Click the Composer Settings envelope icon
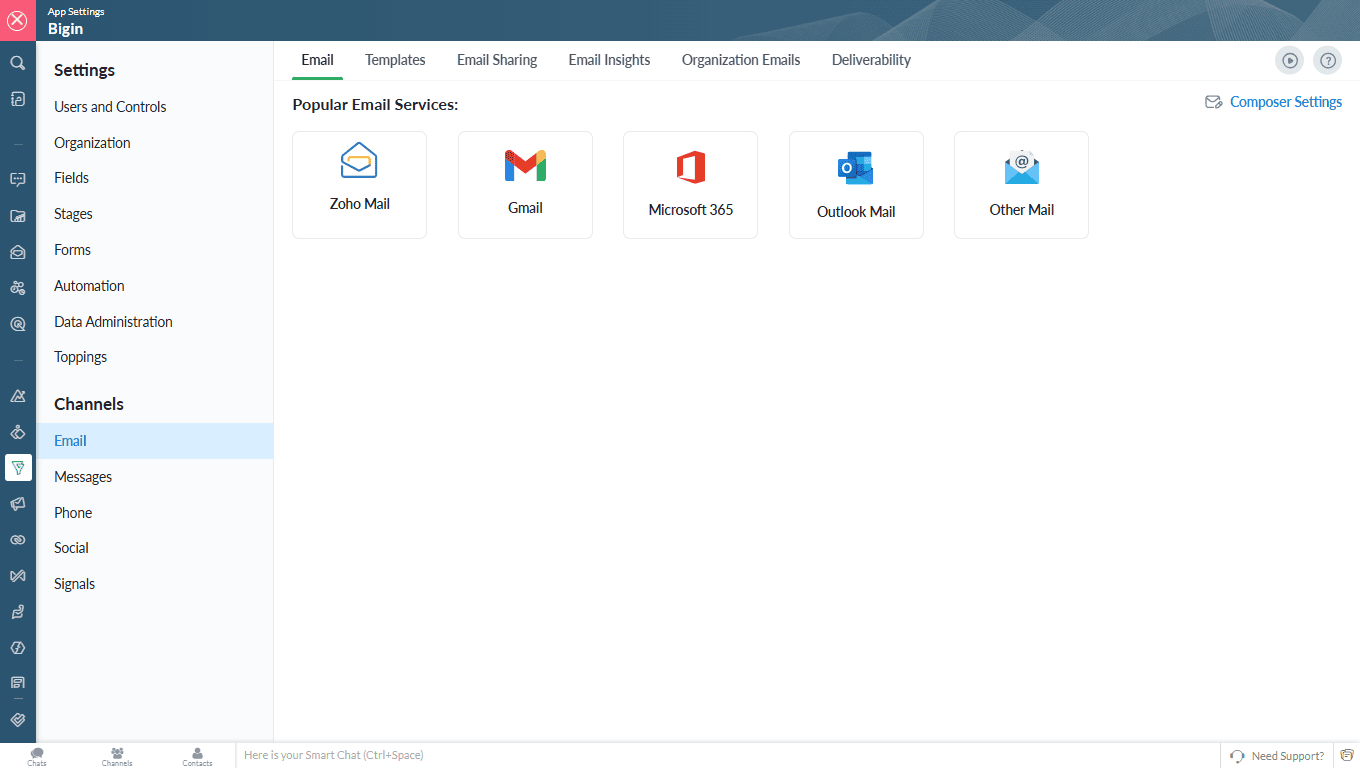 click(x=1214, y=102)
